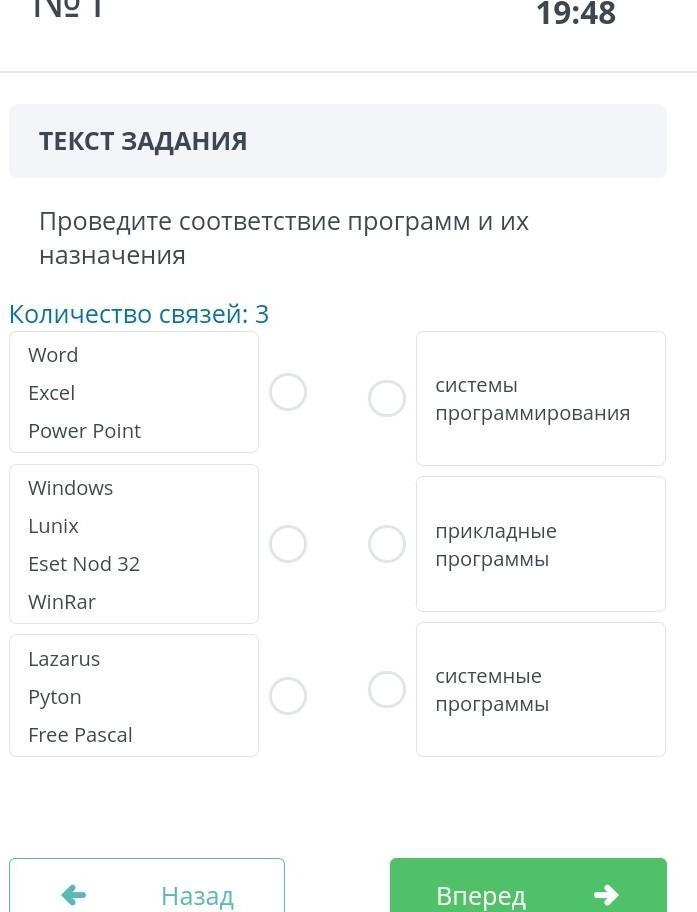This screenshot has height=912, width=697.
Task: Click the системные программы answer box
Action: [541, 689]
